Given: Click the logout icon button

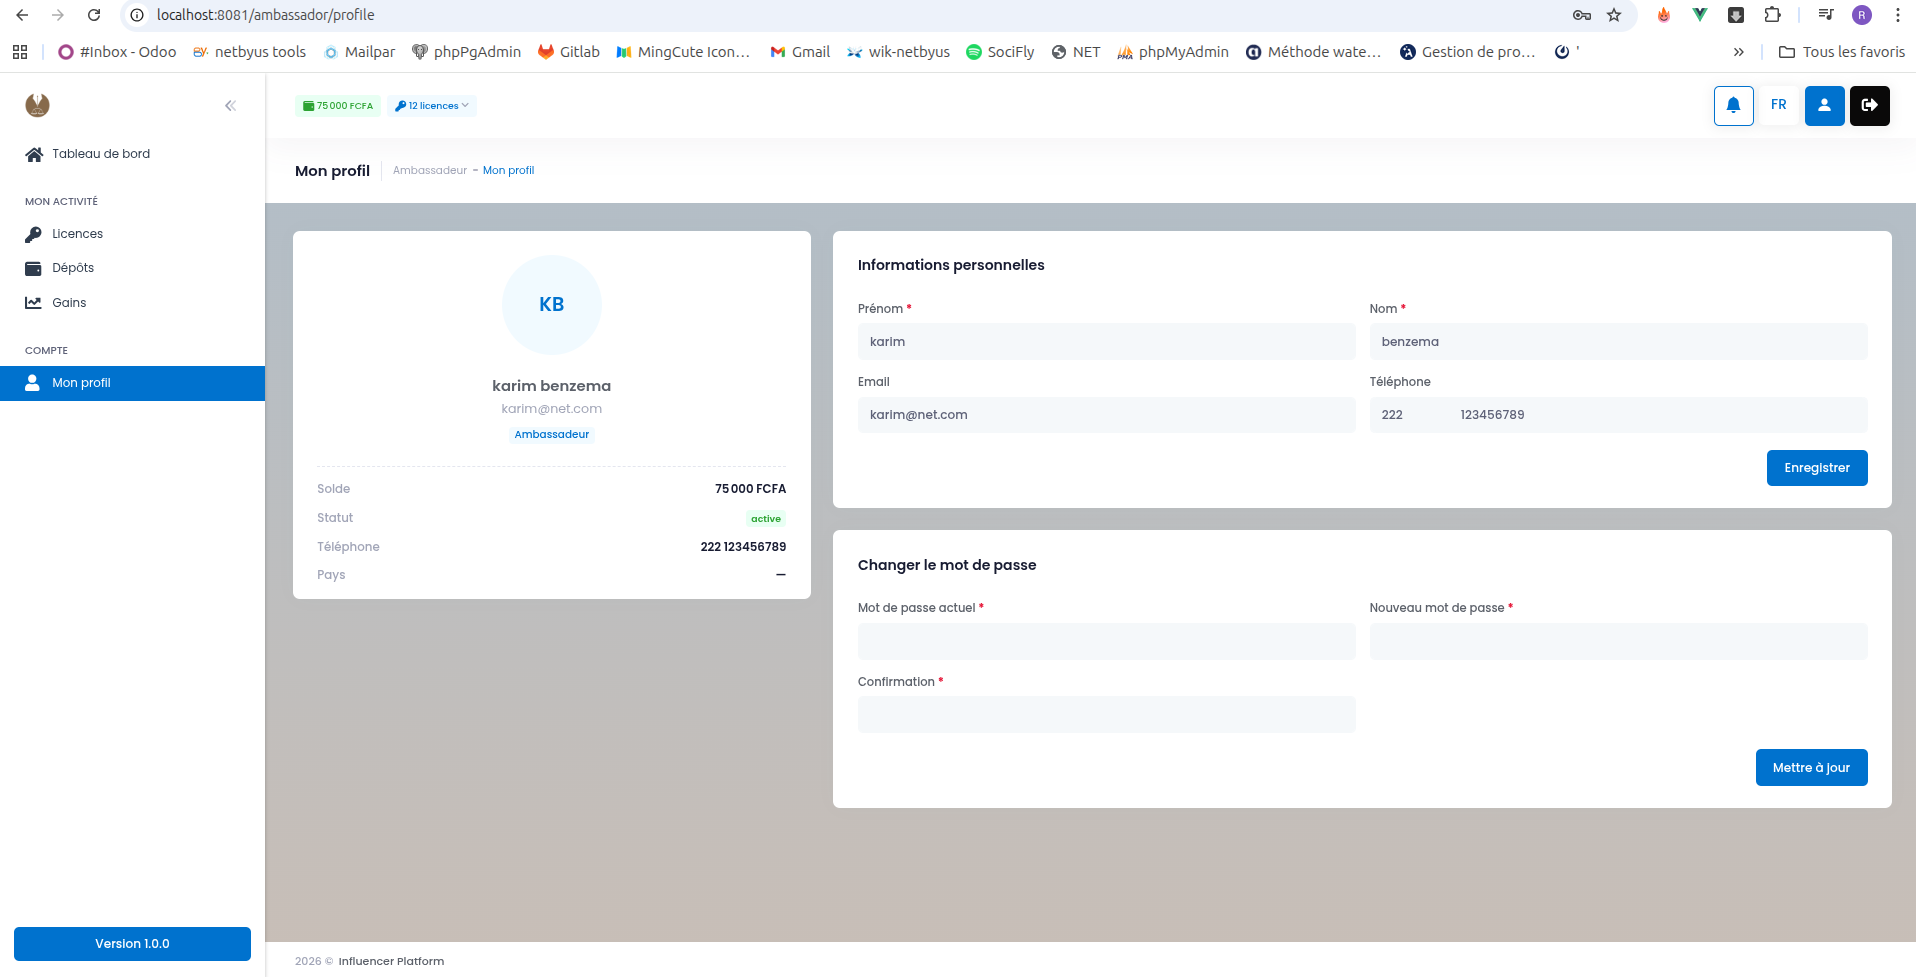Looking at the screenshot, I should [x=1869, y=105].
